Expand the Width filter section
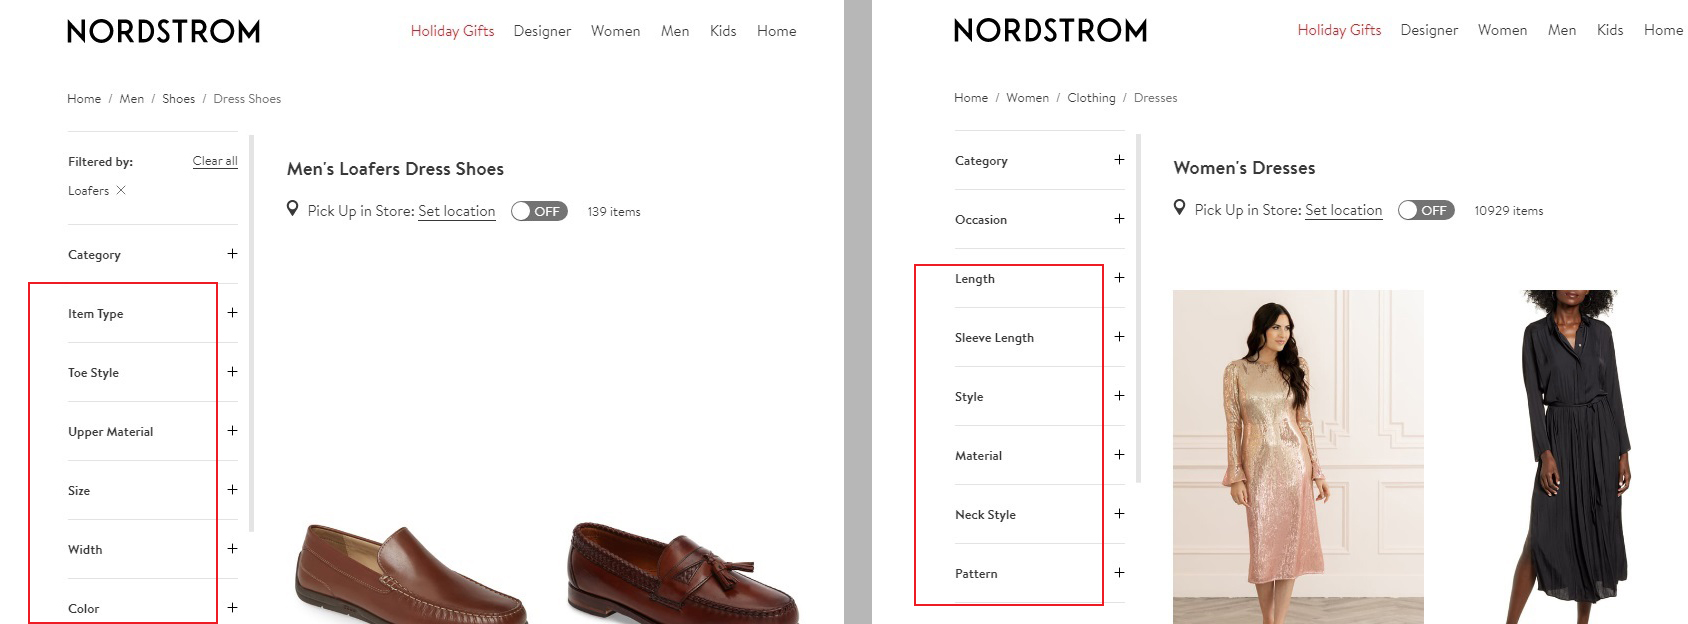The width and height of the screenshot is (1688, 624). click(x=232, y=549)
